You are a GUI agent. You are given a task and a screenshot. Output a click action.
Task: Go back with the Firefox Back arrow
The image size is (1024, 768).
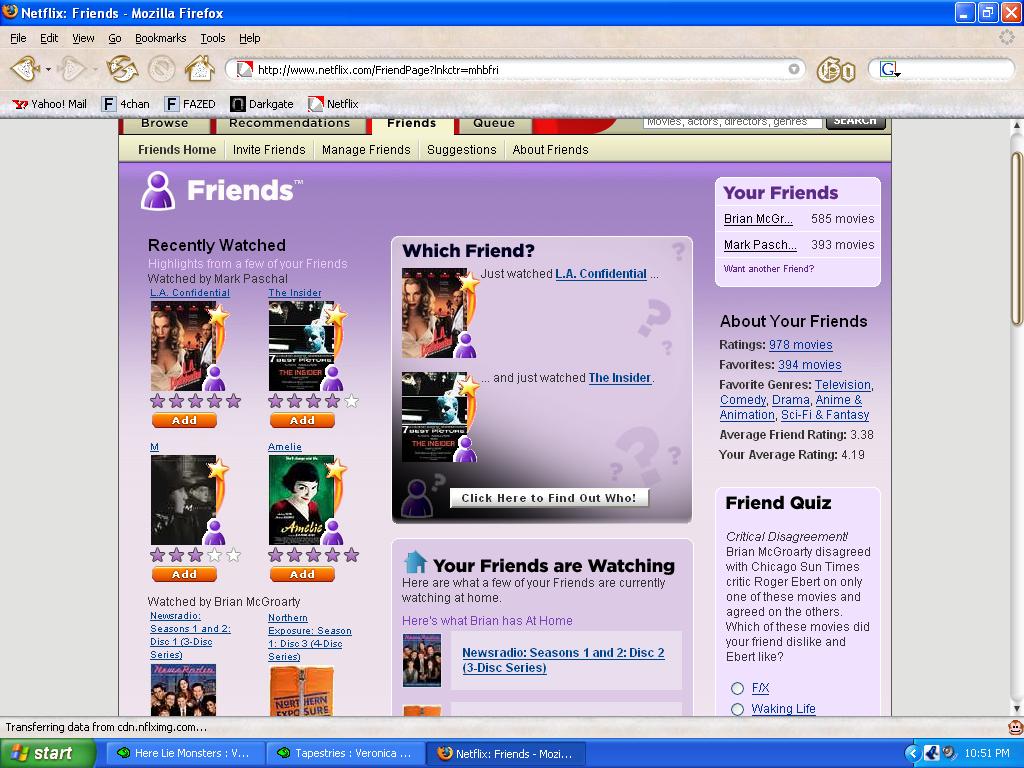(25, 69)
